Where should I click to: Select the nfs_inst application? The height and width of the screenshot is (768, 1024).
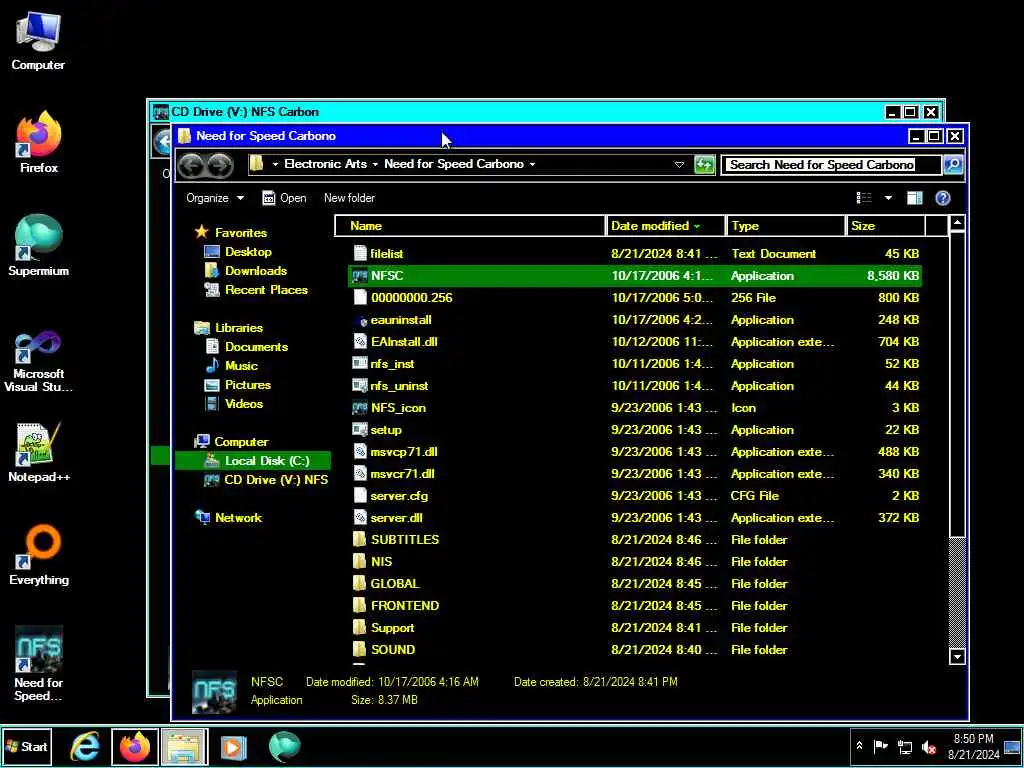[x=635, y=364]
